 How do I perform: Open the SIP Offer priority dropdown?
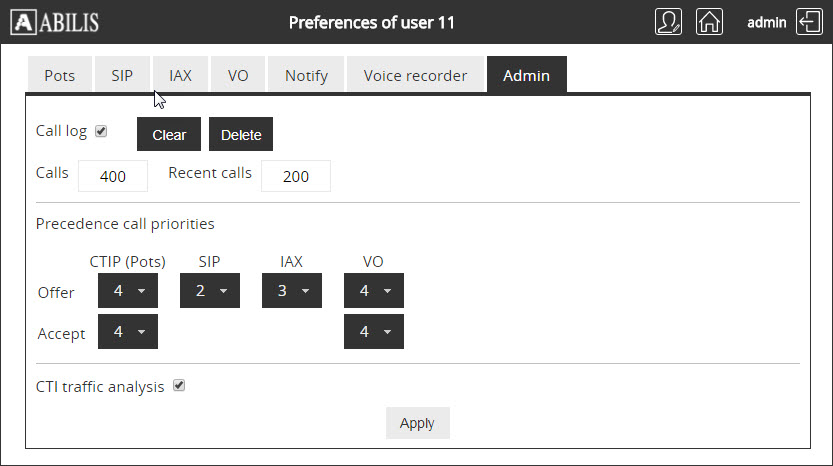[210, 291]
